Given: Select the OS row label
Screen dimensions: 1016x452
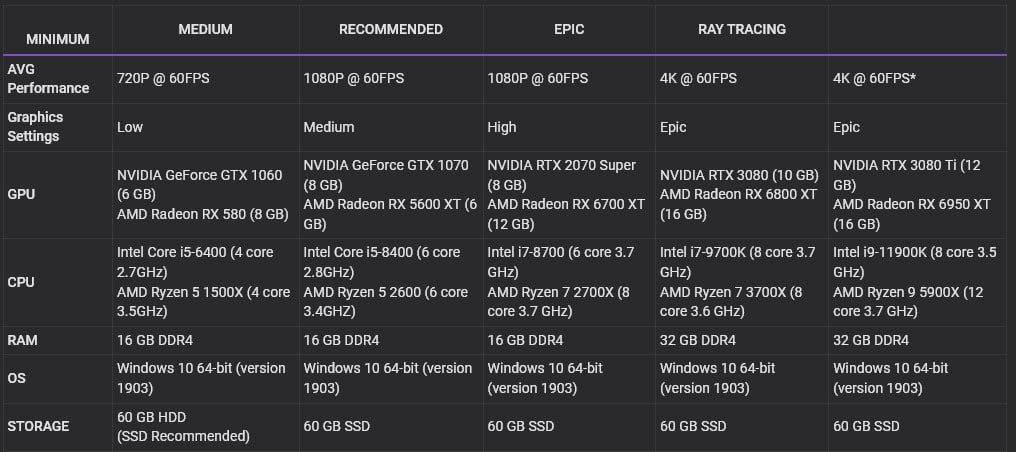Looking at the screenshot, I should point(17,378).
